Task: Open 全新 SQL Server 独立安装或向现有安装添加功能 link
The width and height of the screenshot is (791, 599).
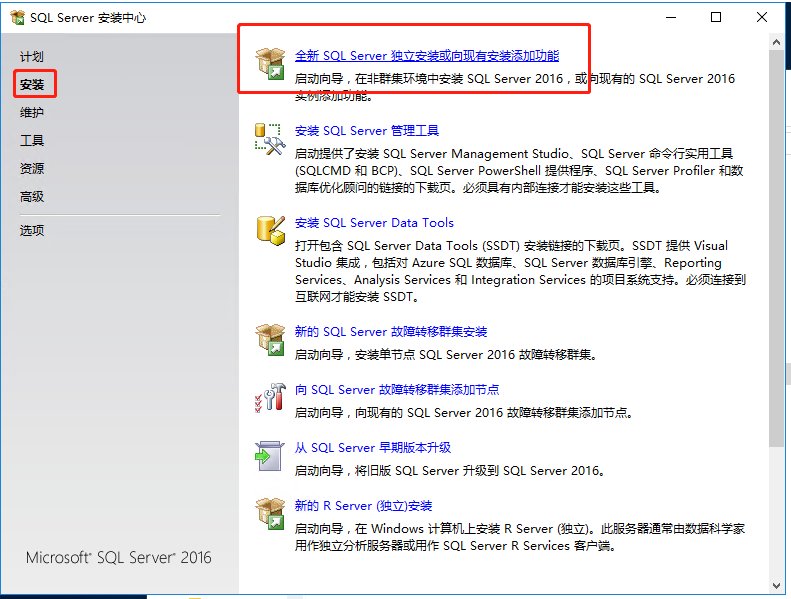Action: point(427,56)
